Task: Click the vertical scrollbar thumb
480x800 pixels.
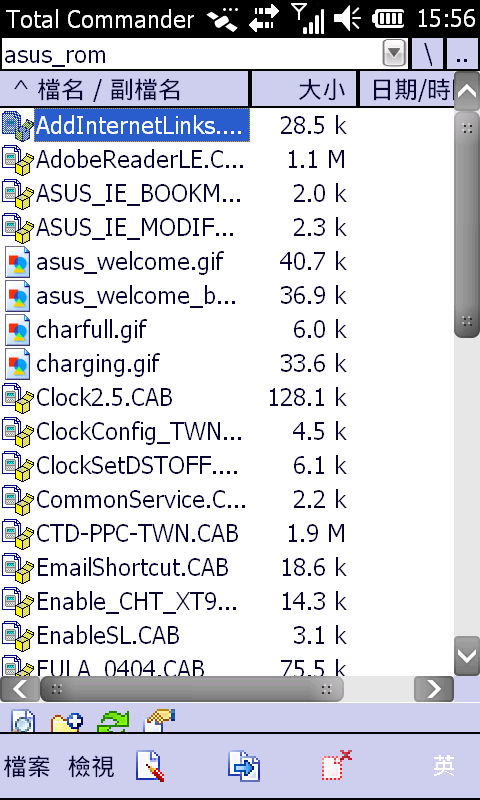Action: (x=467, y=223)
